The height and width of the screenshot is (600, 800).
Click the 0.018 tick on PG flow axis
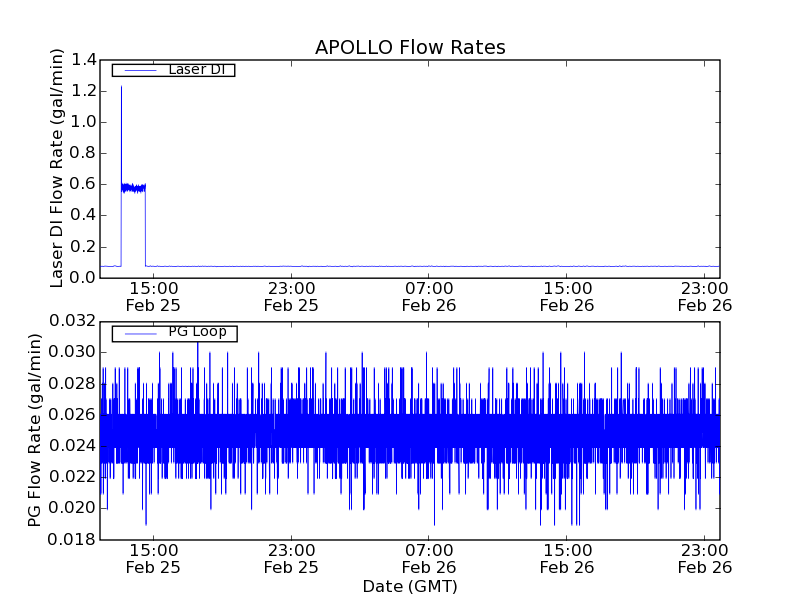point(72,539)
